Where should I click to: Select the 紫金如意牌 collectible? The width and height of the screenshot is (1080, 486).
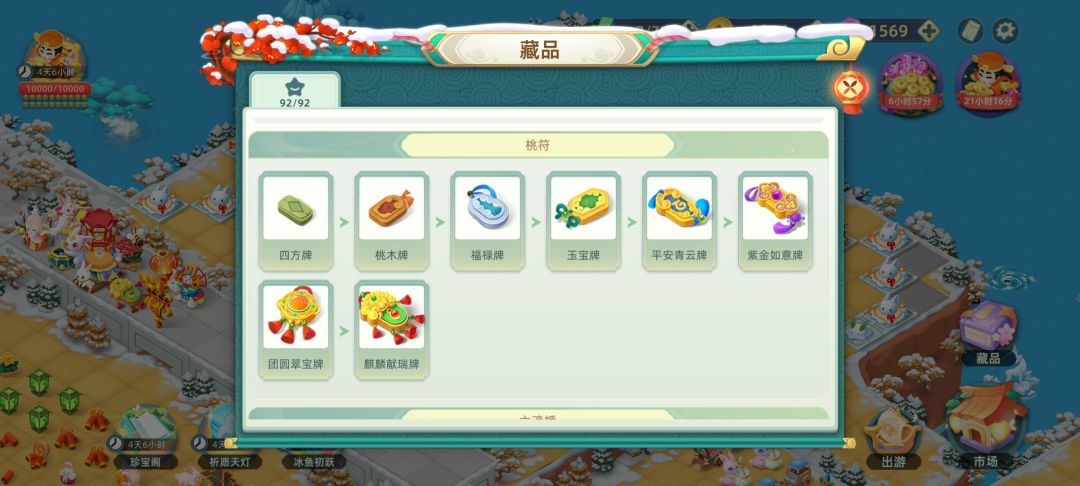click(775, 221)
